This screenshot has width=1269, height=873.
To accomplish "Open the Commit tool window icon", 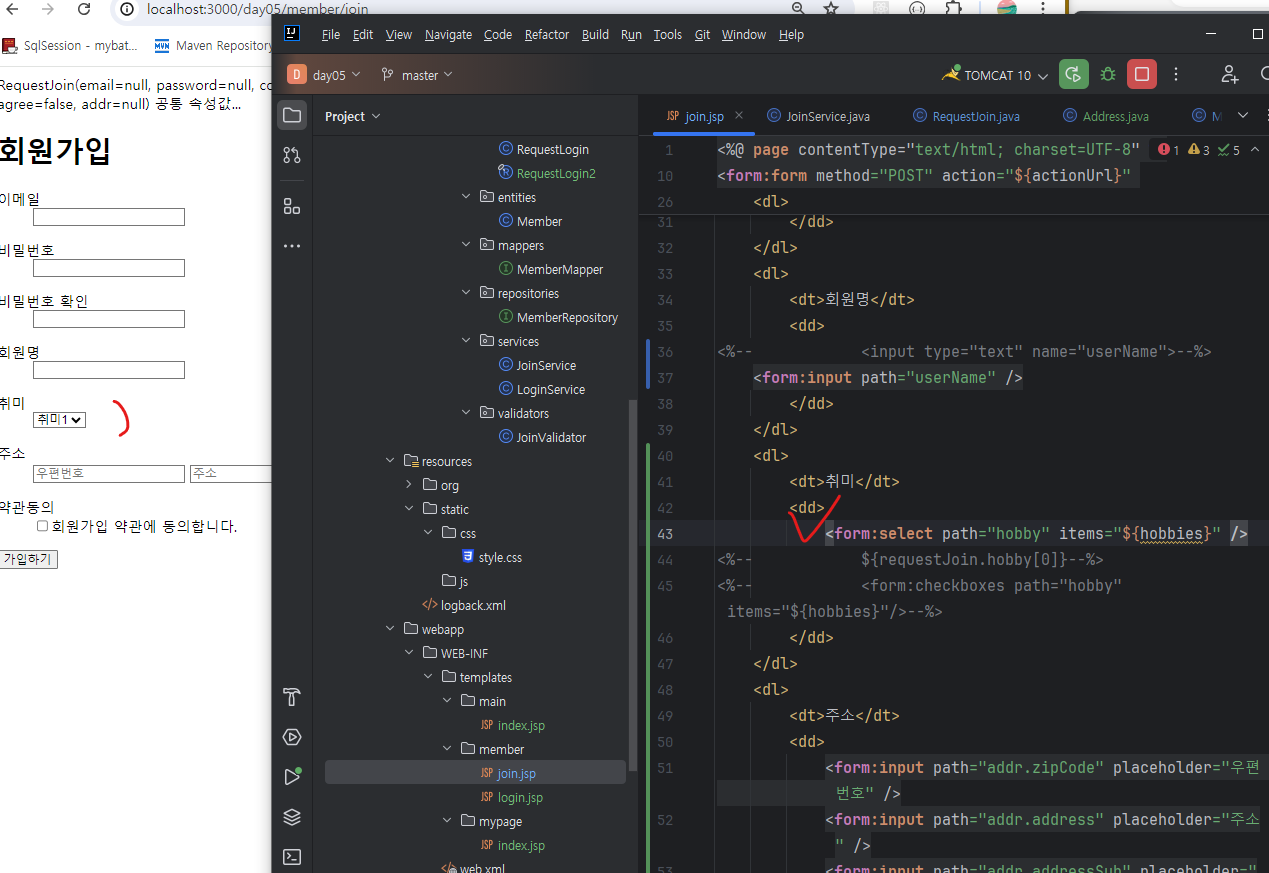I will click(291, 155).
